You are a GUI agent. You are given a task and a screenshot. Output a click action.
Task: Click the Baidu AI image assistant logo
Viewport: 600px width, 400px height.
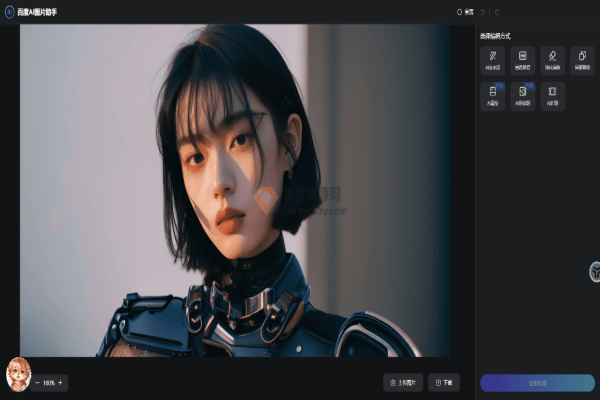[9, 12]
